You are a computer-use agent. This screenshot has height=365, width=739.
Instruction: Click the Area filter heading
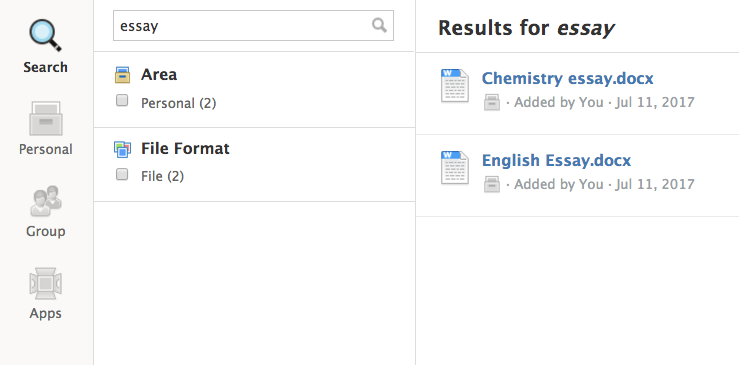[x=159, y=75]
